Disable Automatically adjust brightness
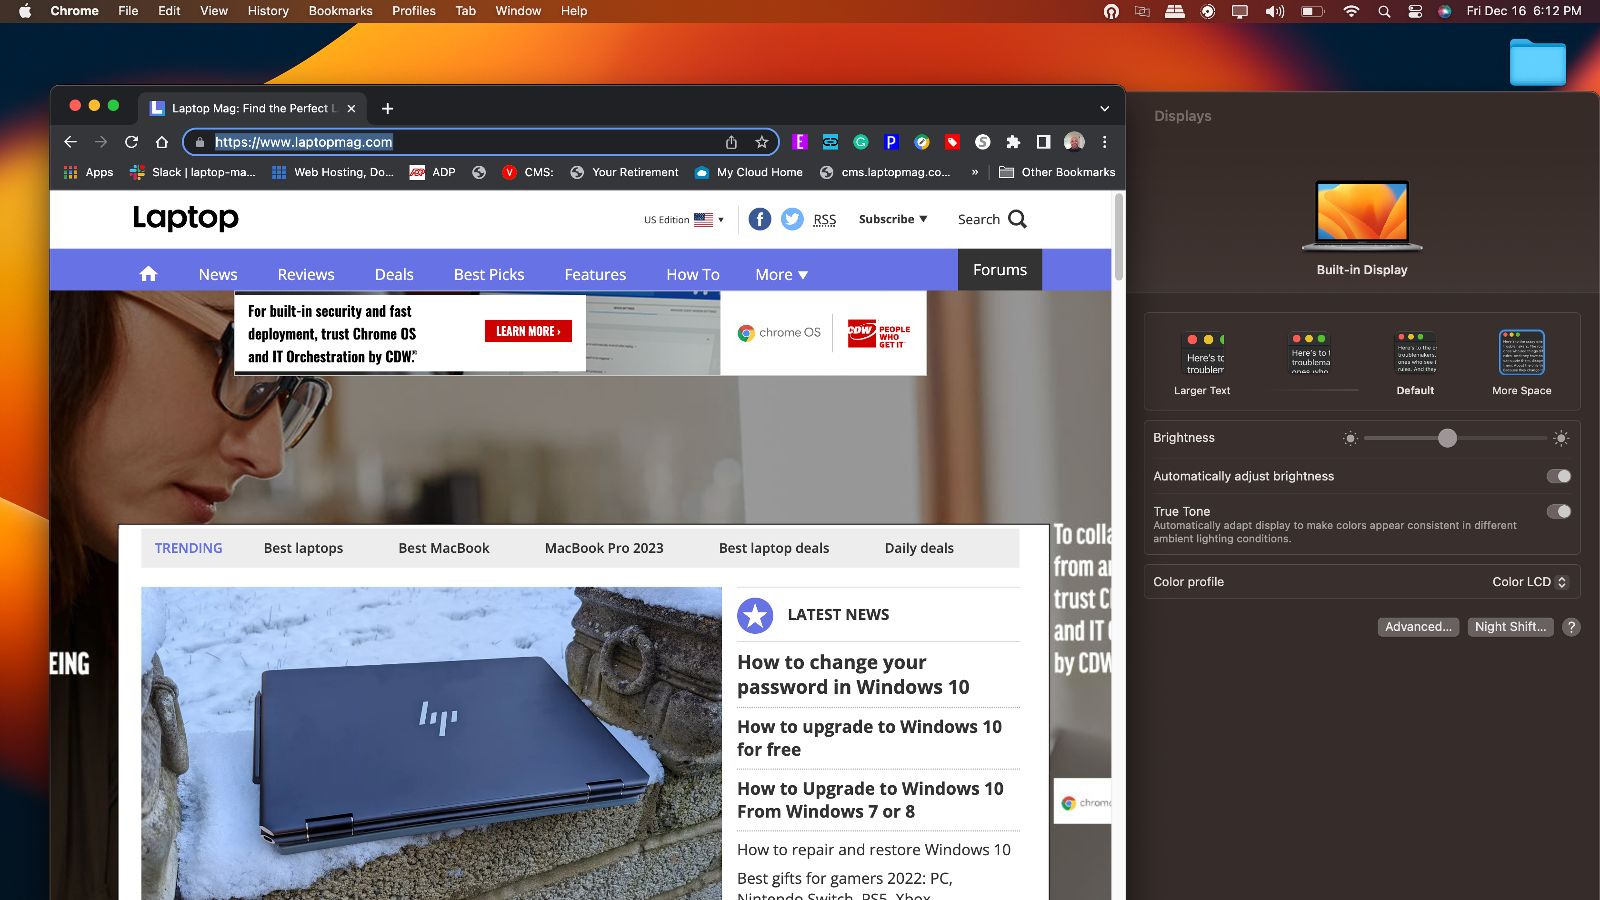The image size is (1600, 900). (1557, 476)
